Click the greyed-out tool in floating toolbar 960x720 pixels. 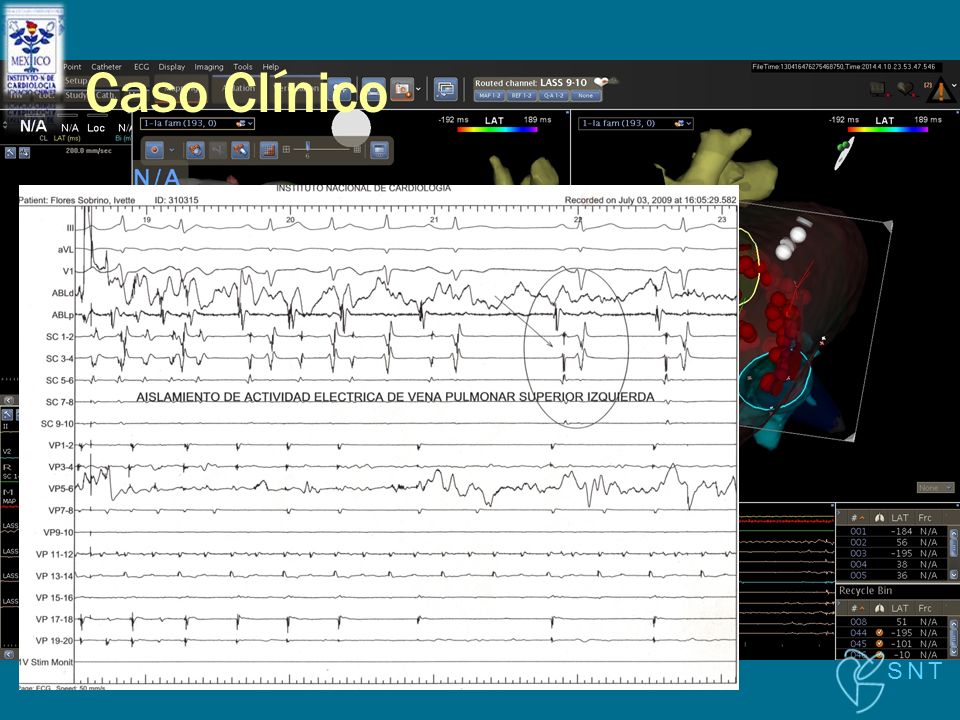point(217,149)
